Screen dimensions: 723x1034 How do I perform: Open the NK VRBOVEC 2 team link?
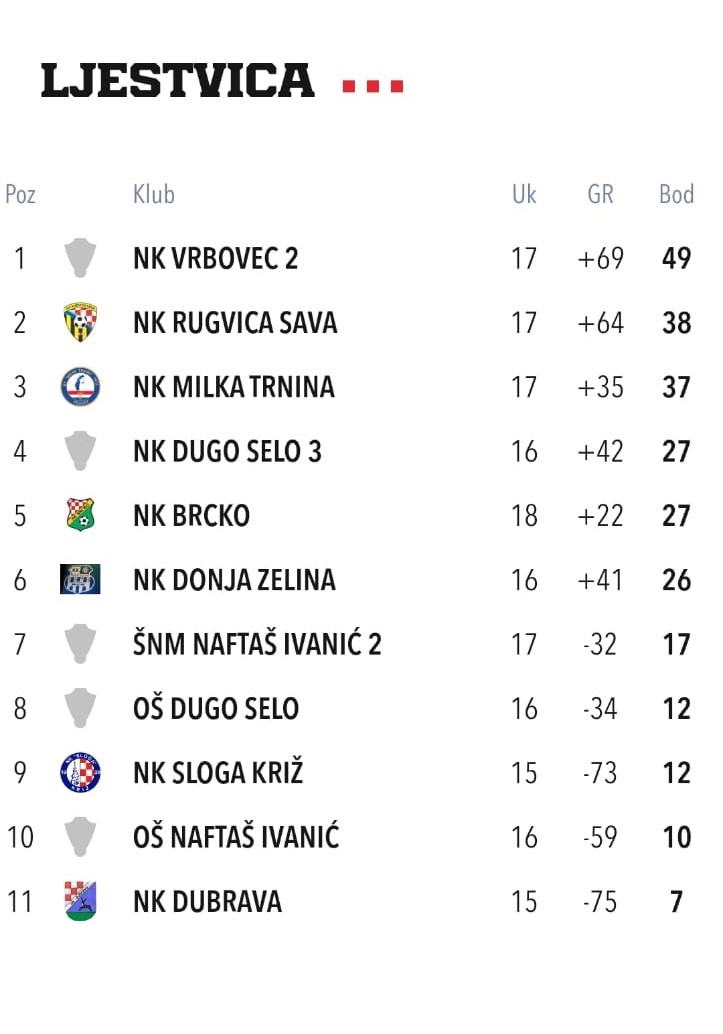tap(216, 258)
